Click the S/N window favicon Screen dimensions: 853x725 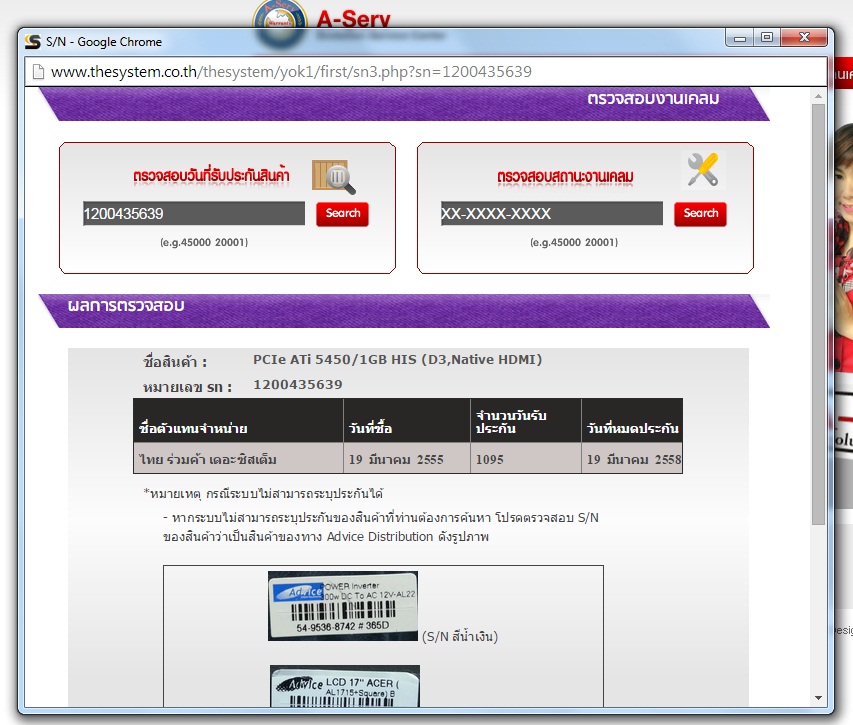(33, 42)
